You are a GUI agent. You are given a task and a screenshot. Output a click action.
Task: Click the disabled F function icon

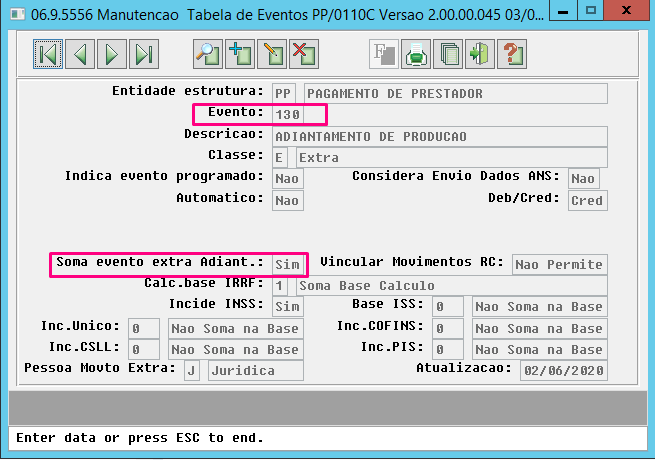coord(384,54)
